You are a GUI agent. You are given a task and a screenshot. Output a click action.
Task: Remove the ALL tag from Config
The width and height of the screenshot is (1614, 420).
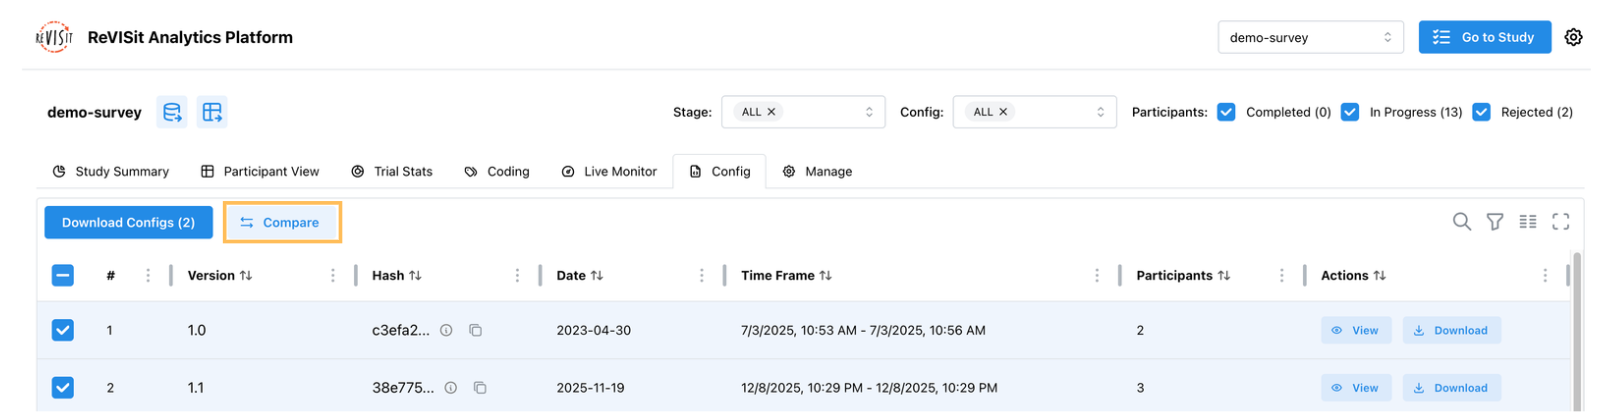click(1003, 112)
